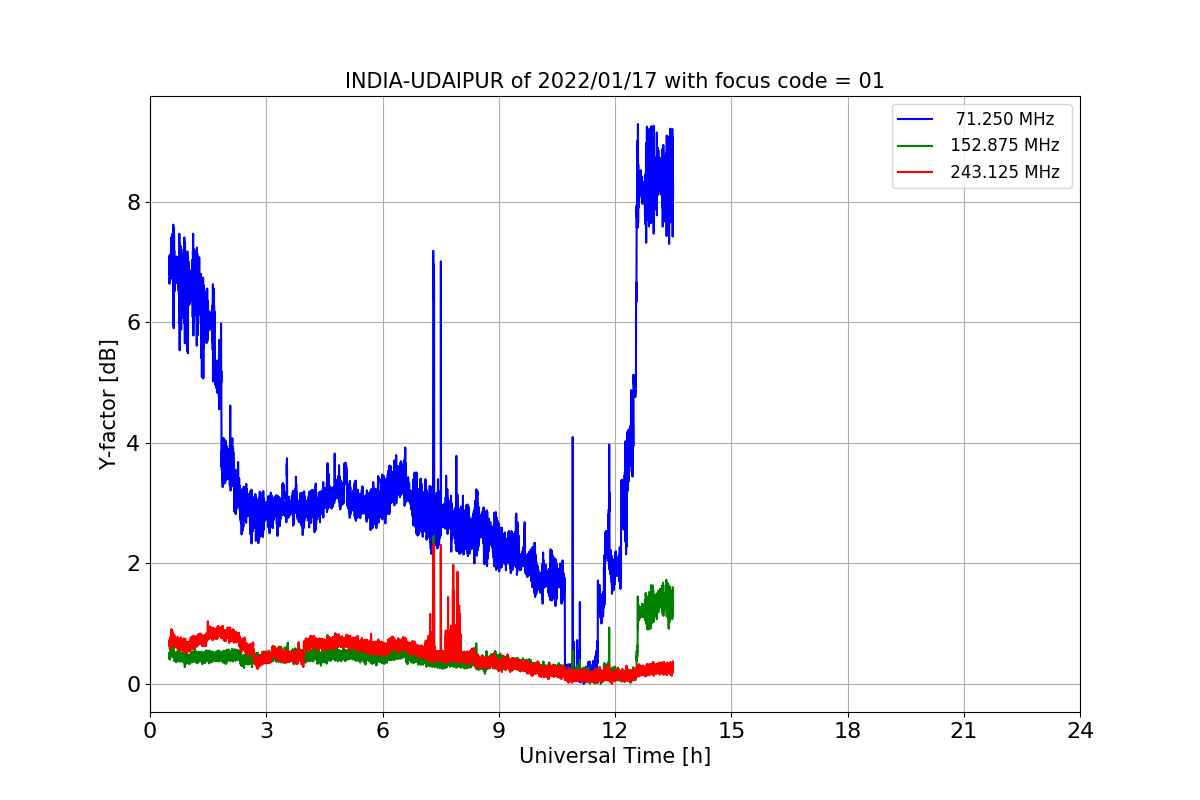Click x-axis tick label 9

pos(499,731)
